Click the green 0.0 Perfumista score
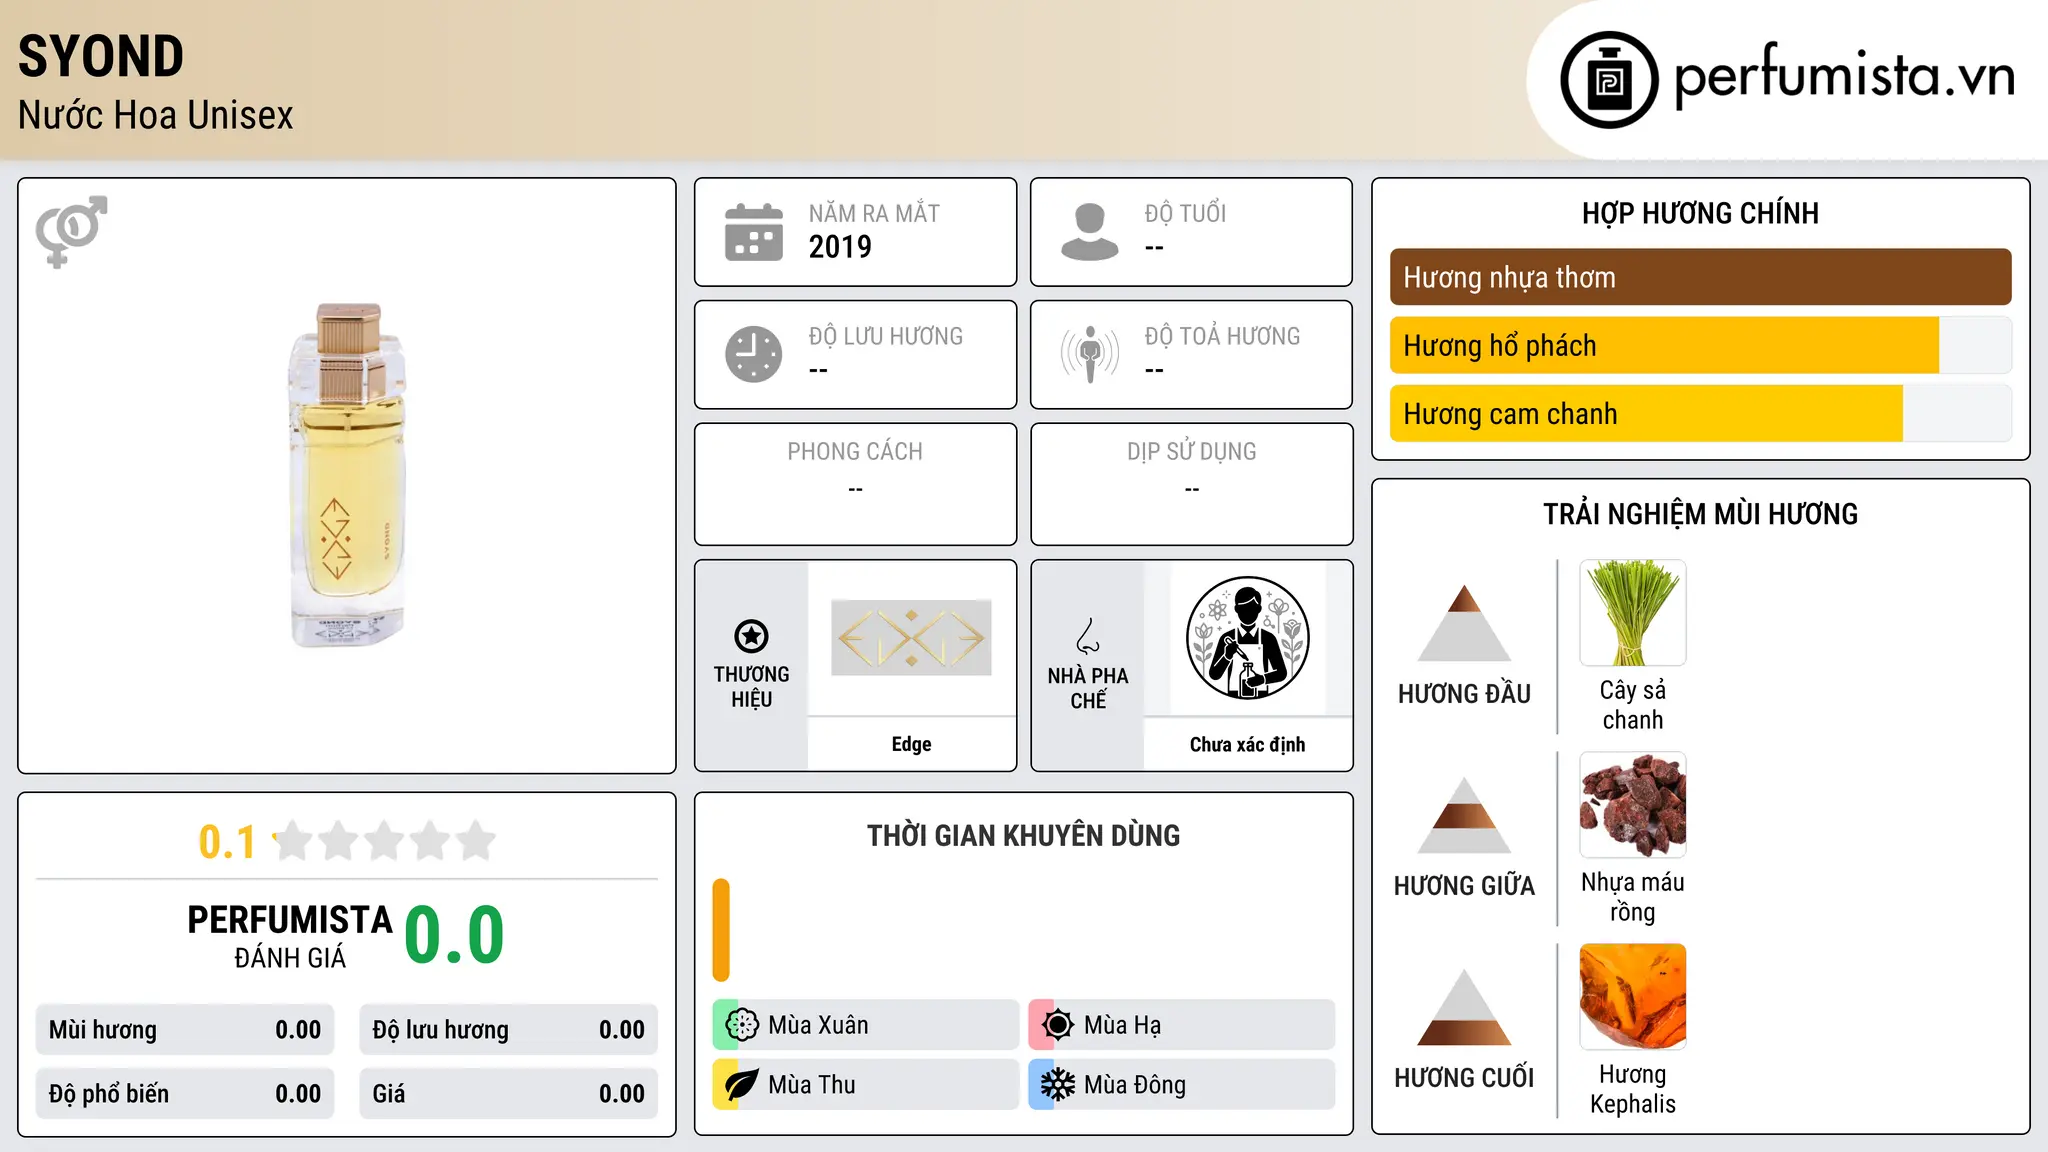This screenshot has height=1152, width=2048. coord(454,934)
